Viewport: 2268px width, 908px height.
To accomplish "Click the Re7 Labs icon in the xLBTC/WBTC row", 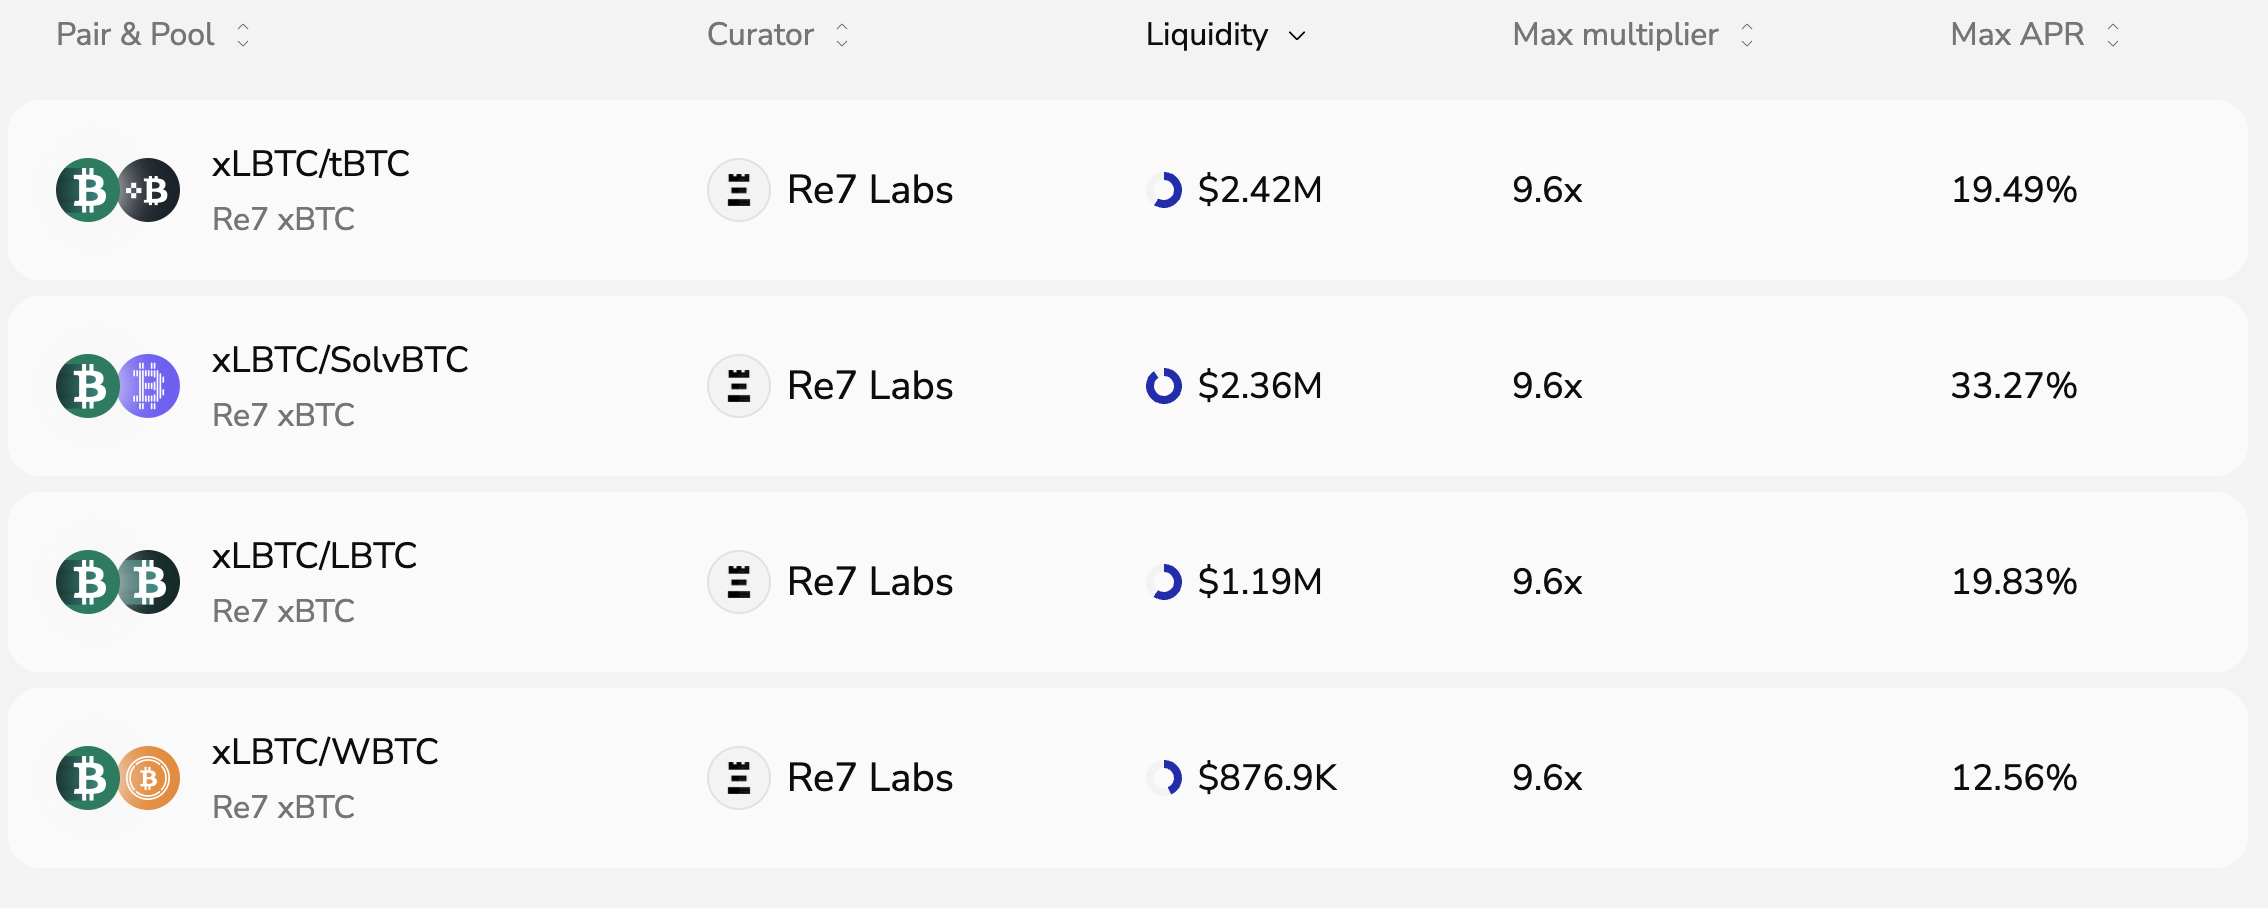I will [x=738, y=777].
